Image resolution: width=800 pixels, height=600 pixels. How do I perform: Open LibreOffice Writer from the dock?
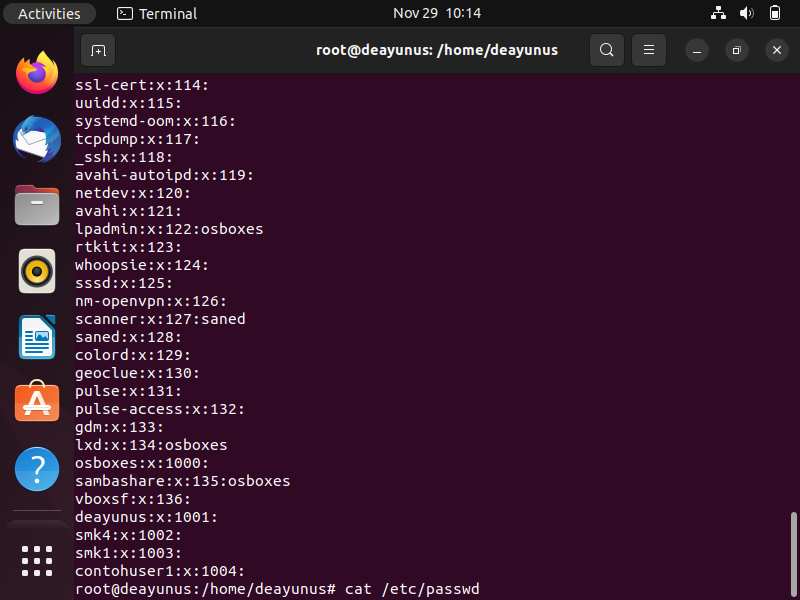(37, 337)
